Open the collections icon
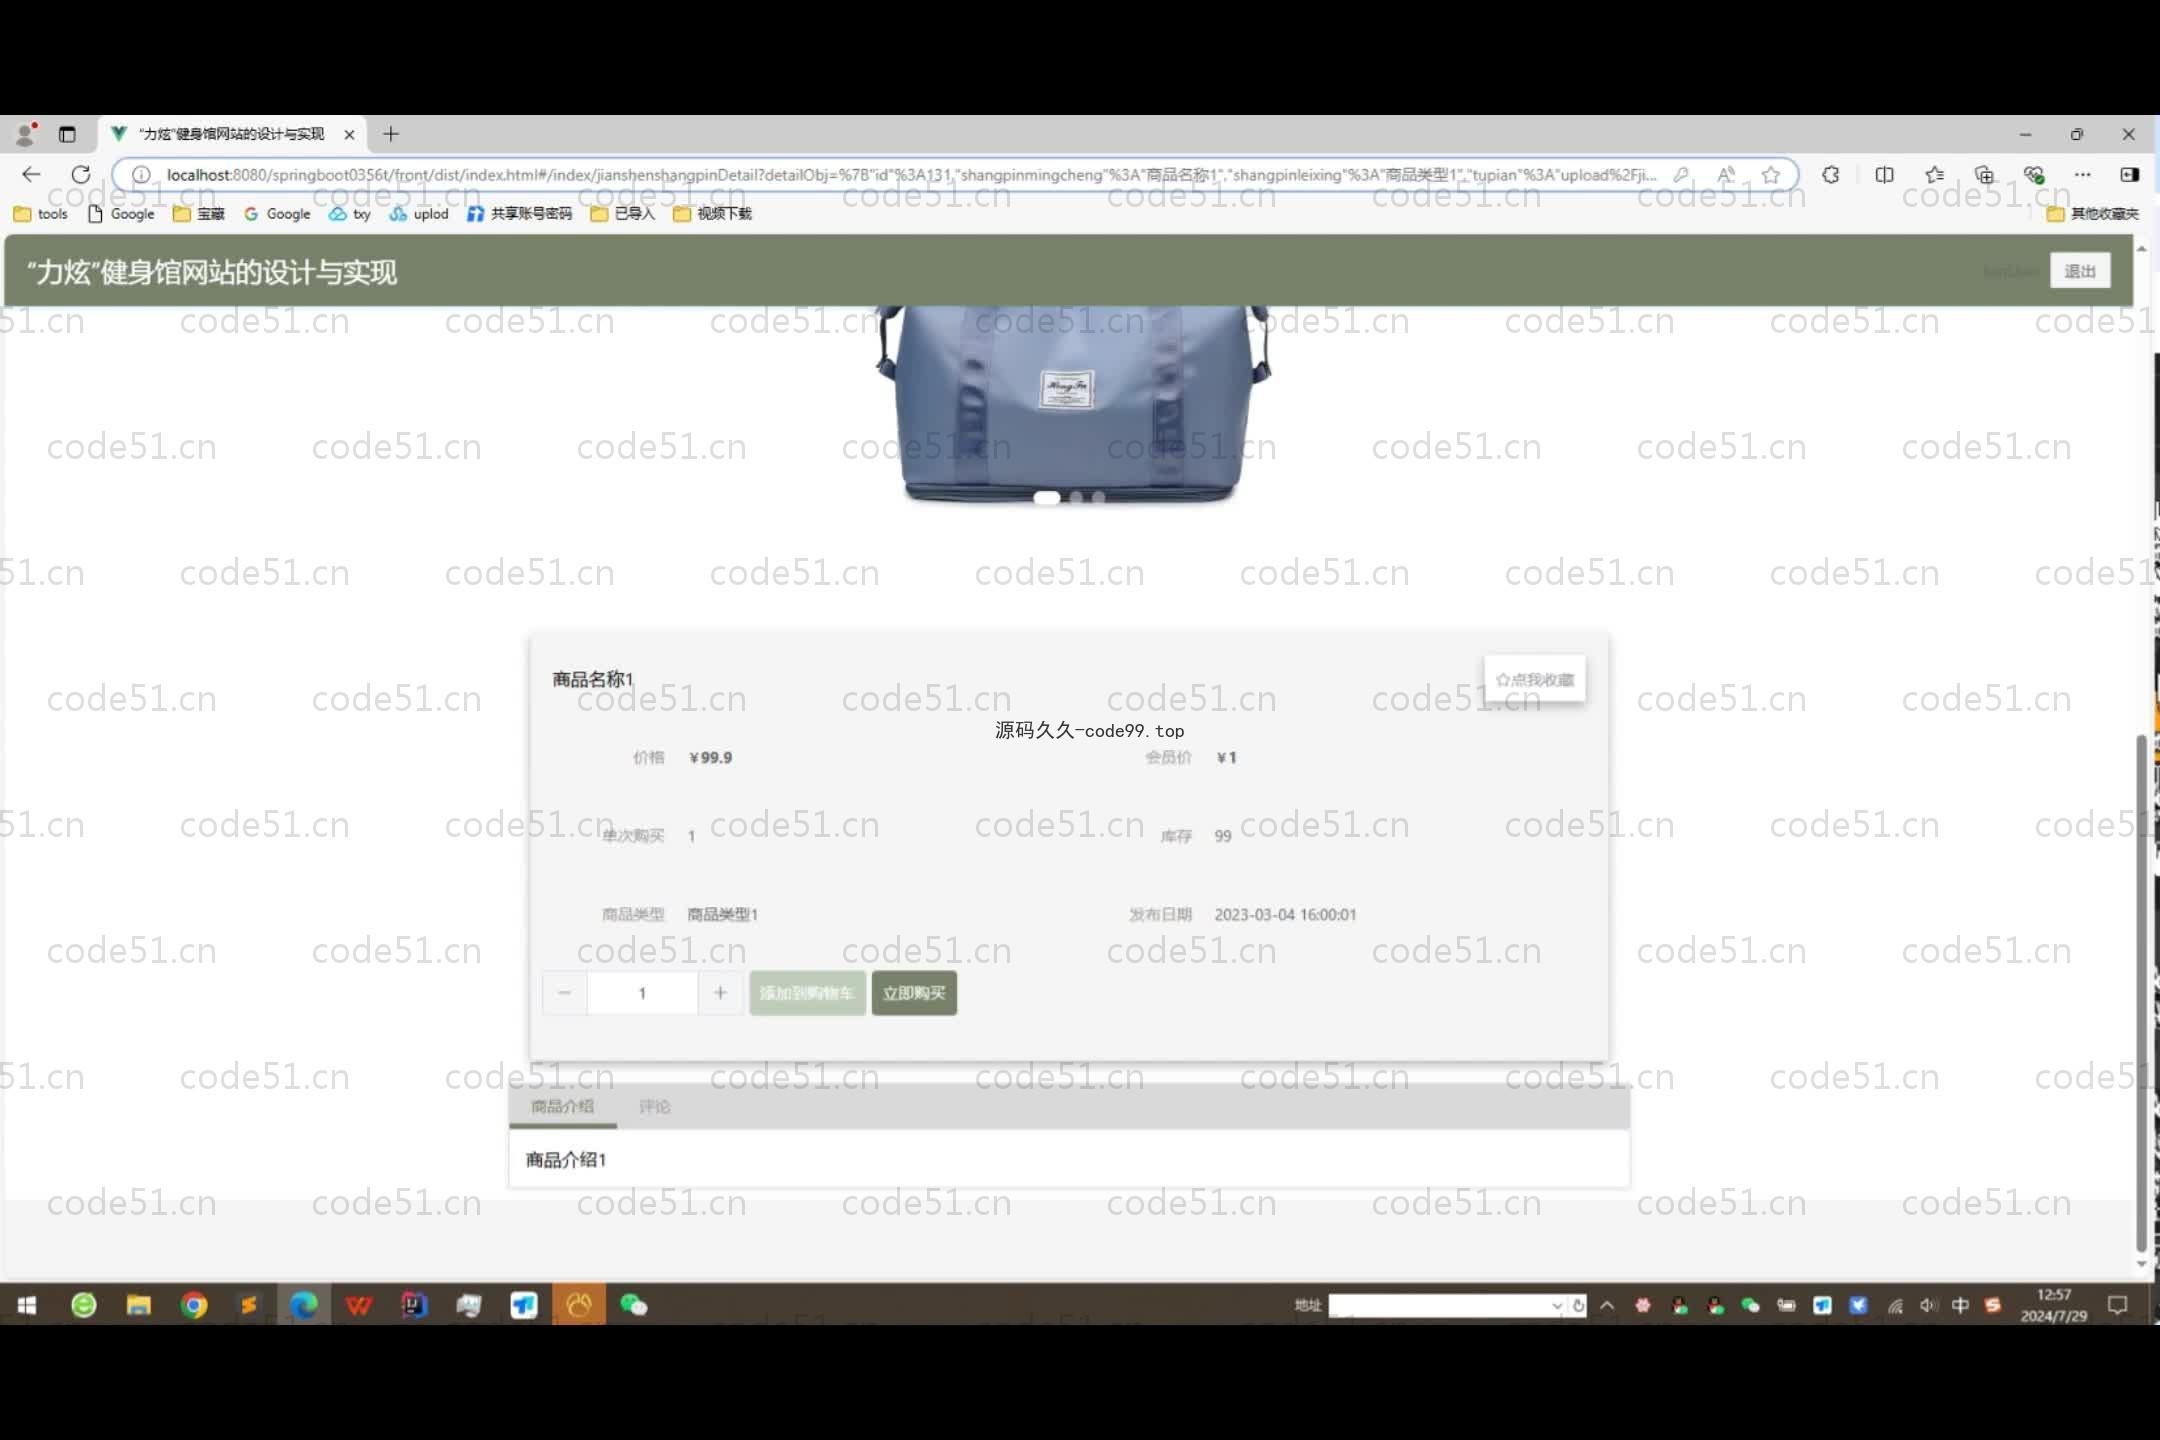2160x1440 pixels. 1985,175
